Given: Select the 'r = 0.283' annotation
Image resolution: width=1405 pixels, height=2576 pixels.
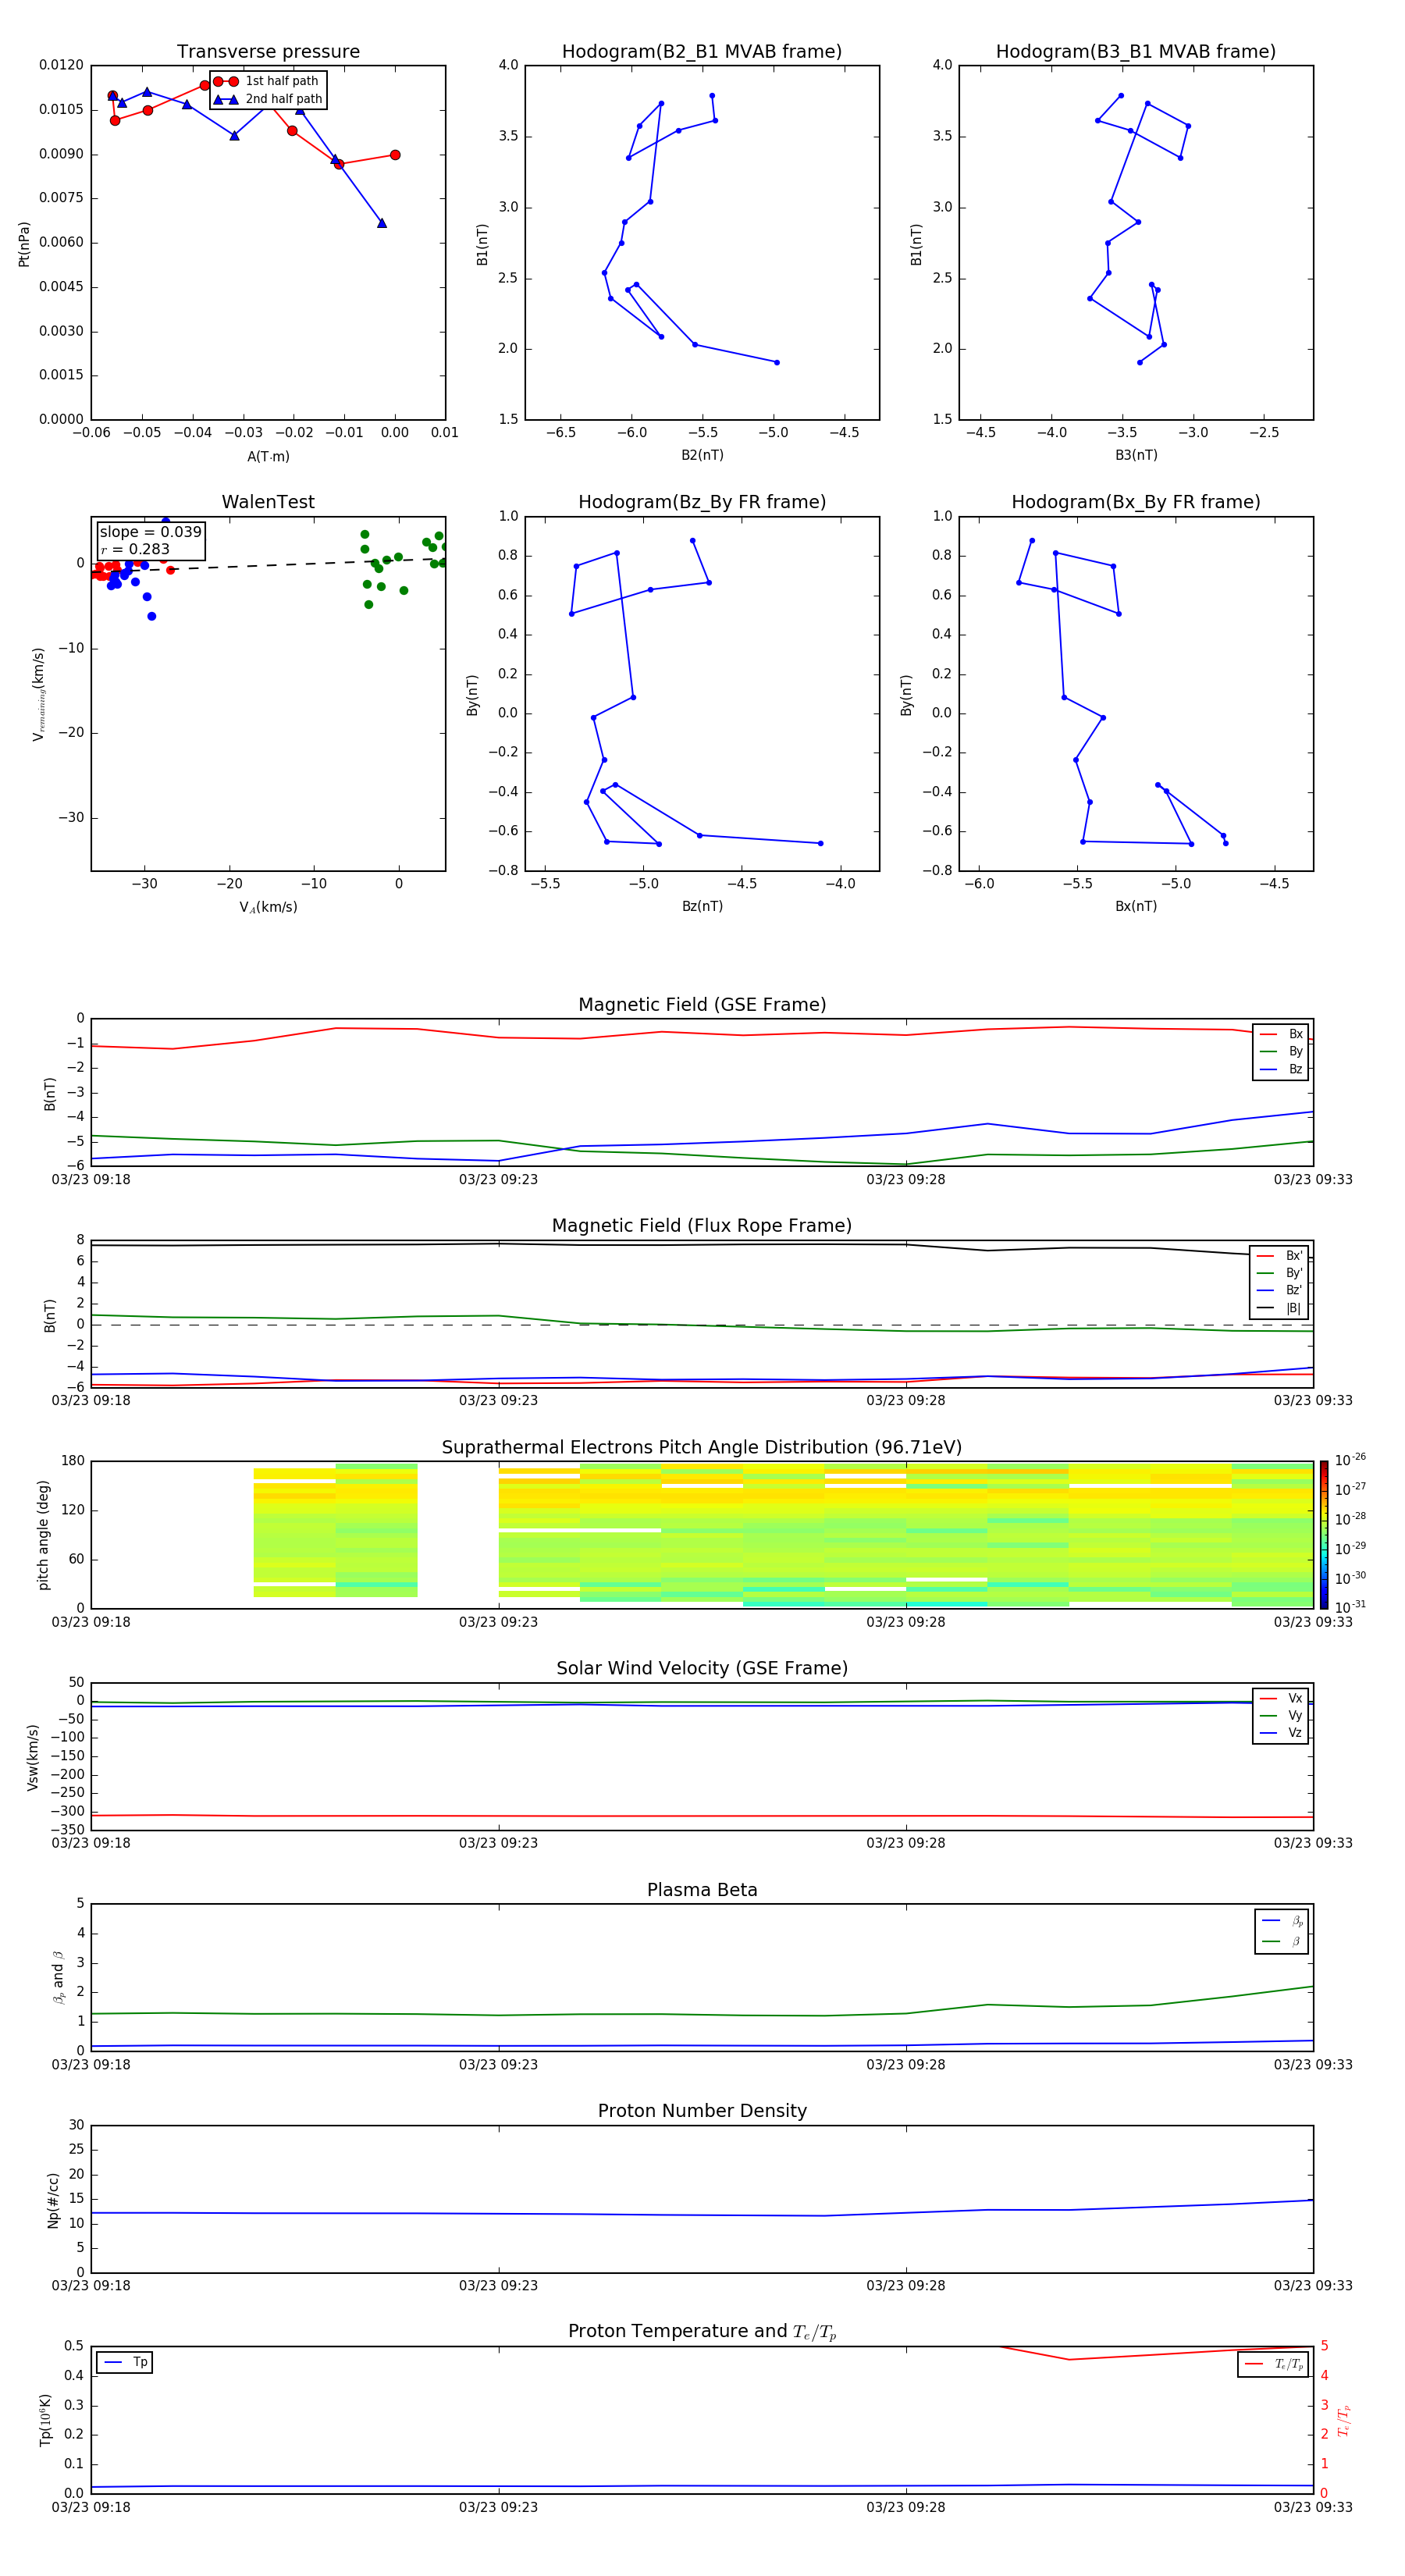Looking at the screenshot, I should coord(135,550).
